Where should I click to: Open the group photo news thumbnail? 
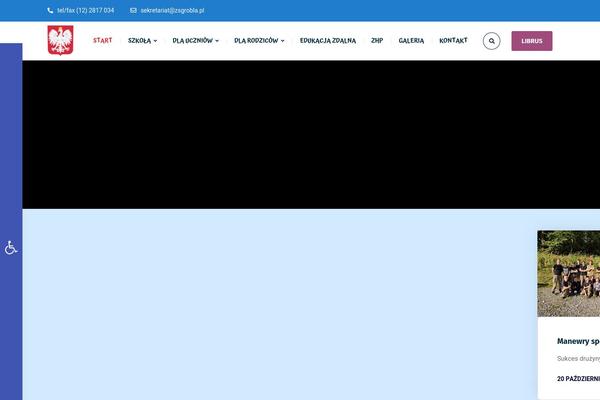[x=569, y=274]
